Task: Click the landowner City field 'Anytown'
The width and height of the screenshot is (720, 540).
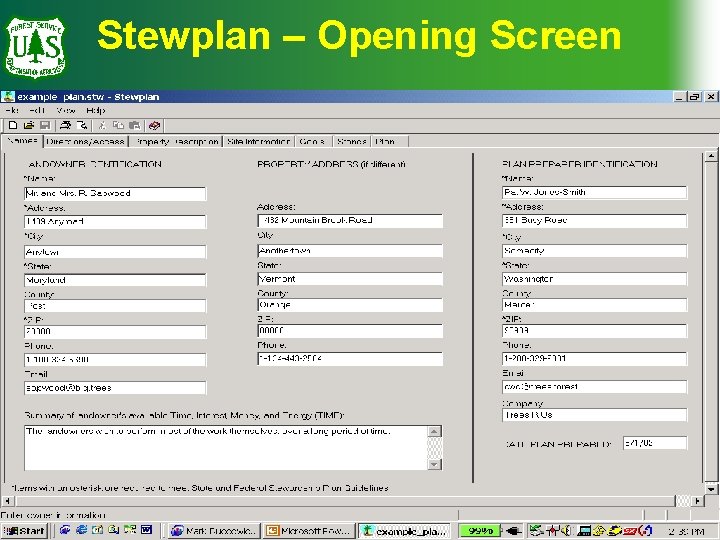Action: (115, 252)
